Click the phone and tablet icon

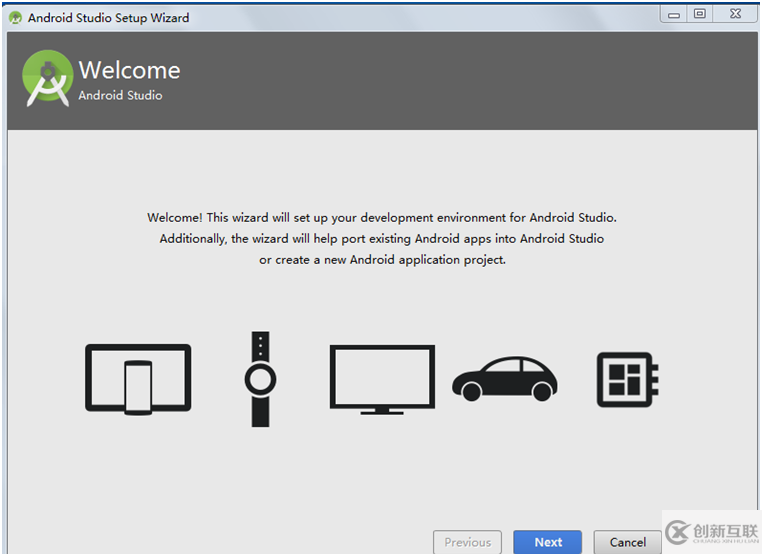coord(138,379)
